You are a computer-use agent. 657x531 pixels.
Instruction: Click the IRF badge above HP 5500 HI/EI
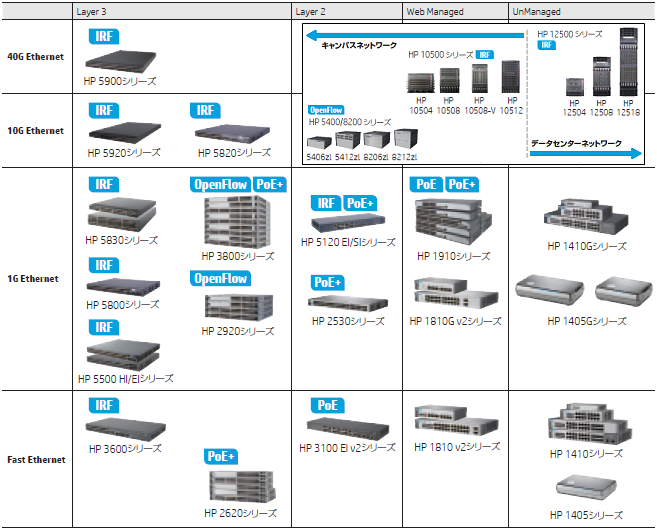click(104, 327)
